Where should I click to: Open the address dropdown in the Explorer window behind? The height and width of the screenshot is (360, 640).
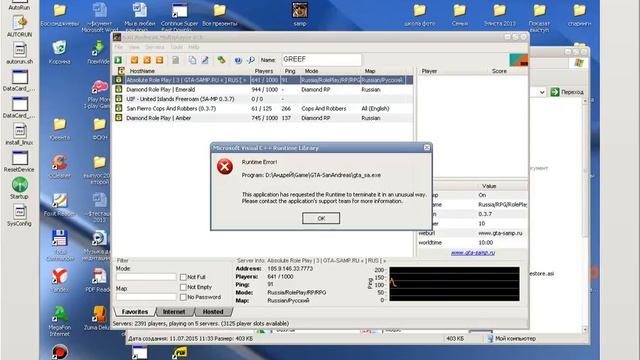pos(542,92)
